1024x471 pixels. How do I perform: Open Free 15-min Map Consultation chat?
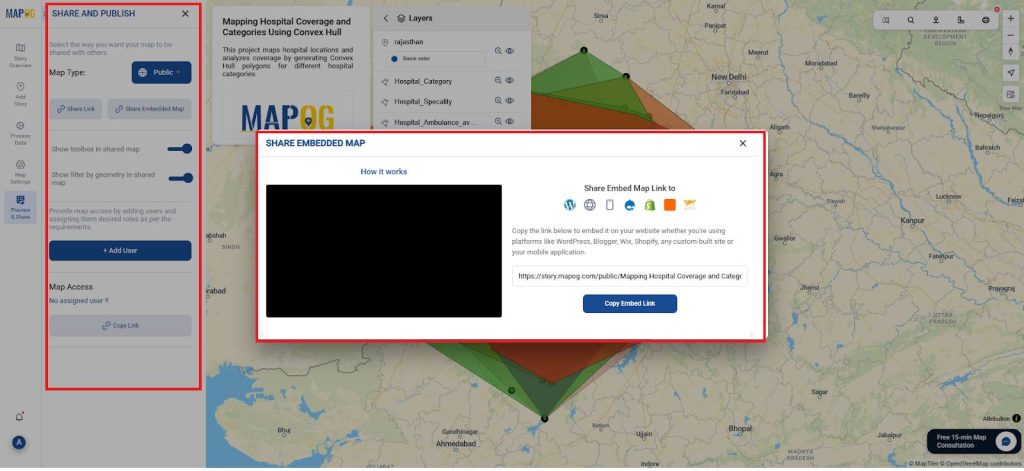[x=974, y=441]
